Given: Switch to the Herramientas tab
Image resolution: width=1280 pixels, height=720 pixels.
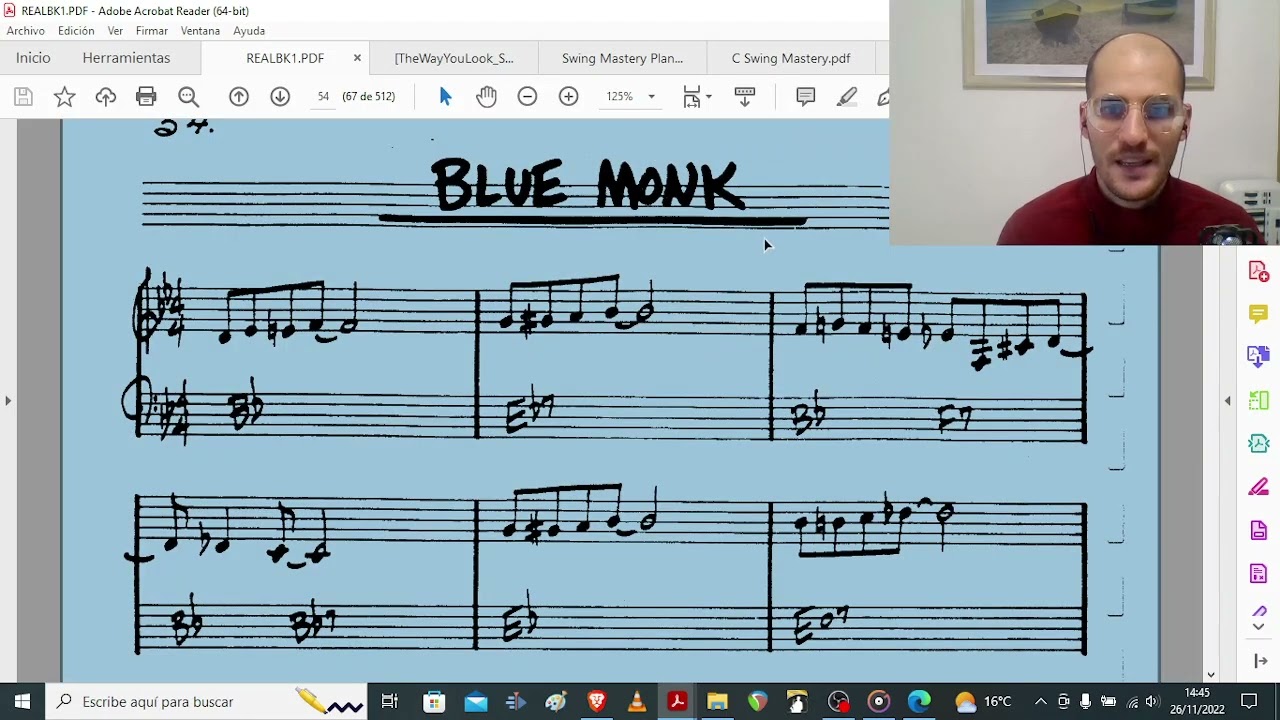Looking at the screenshot, I should [126, 58].
